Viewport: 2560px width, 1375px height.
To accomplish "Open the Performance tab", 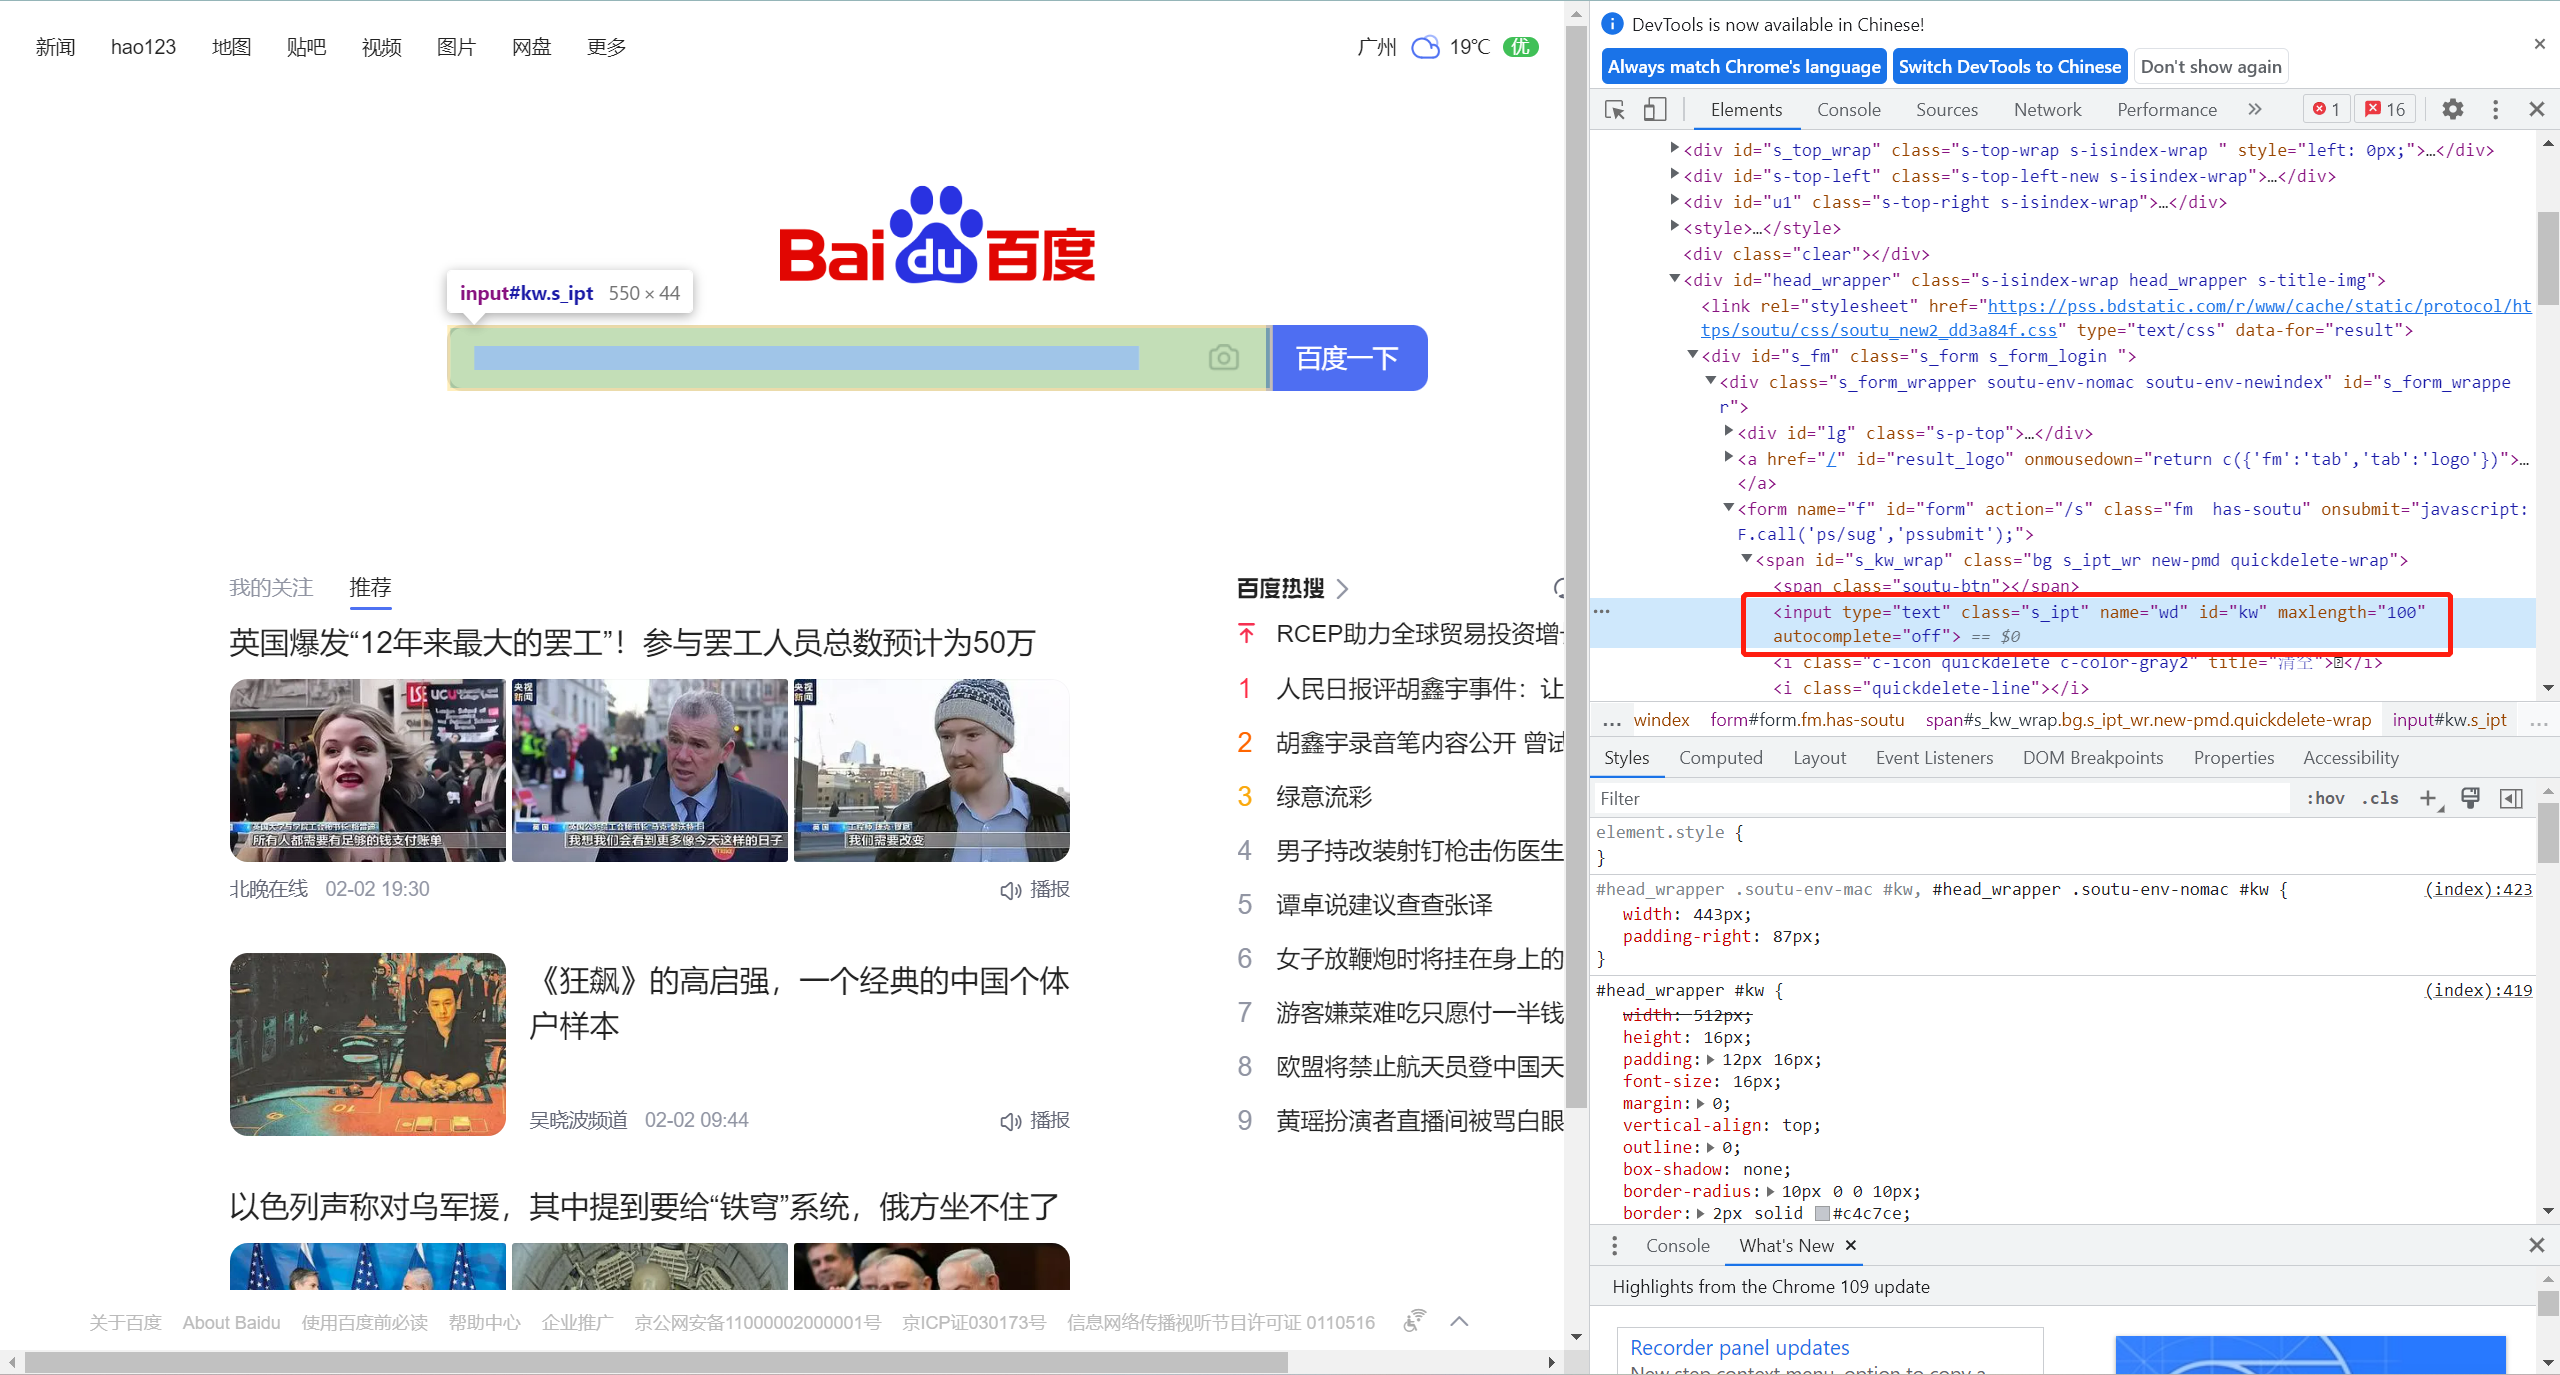I will point(2166,110).
